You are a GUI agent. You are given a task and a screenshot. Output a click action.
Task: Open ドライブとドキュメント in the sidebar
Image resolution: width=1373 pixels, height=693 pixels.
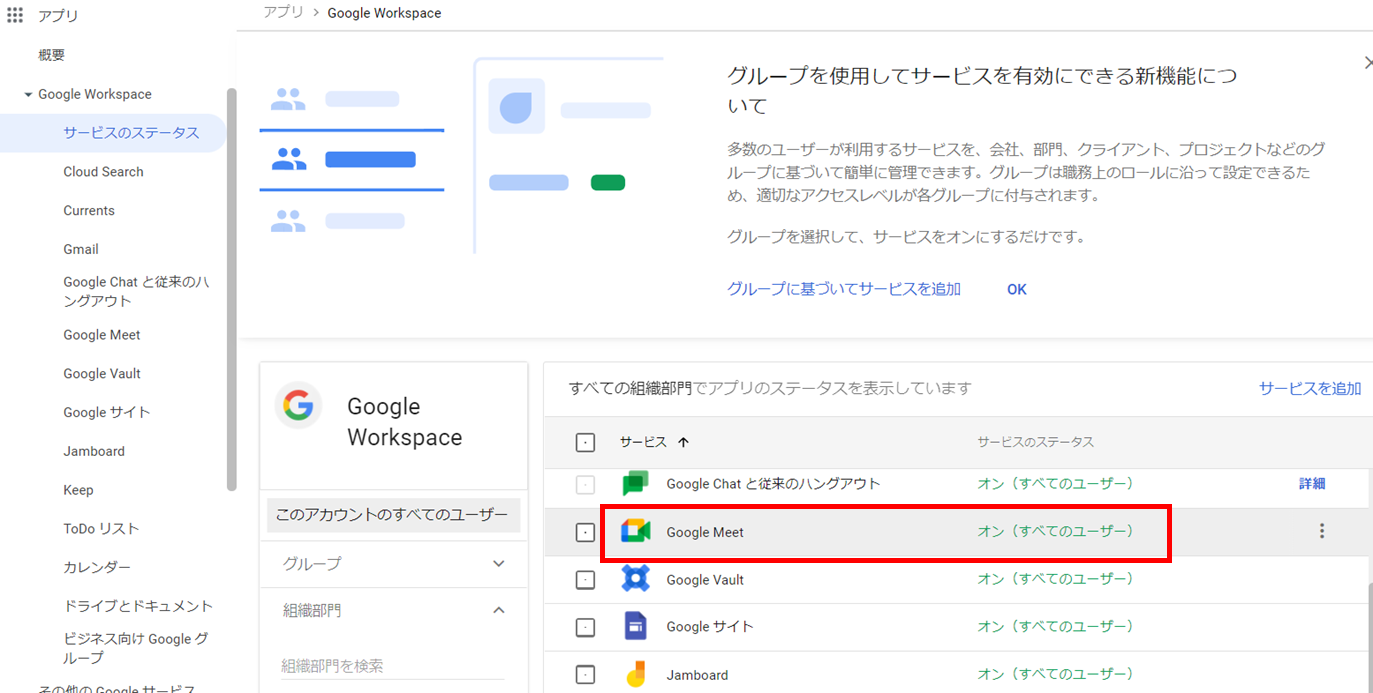point(138,606)
